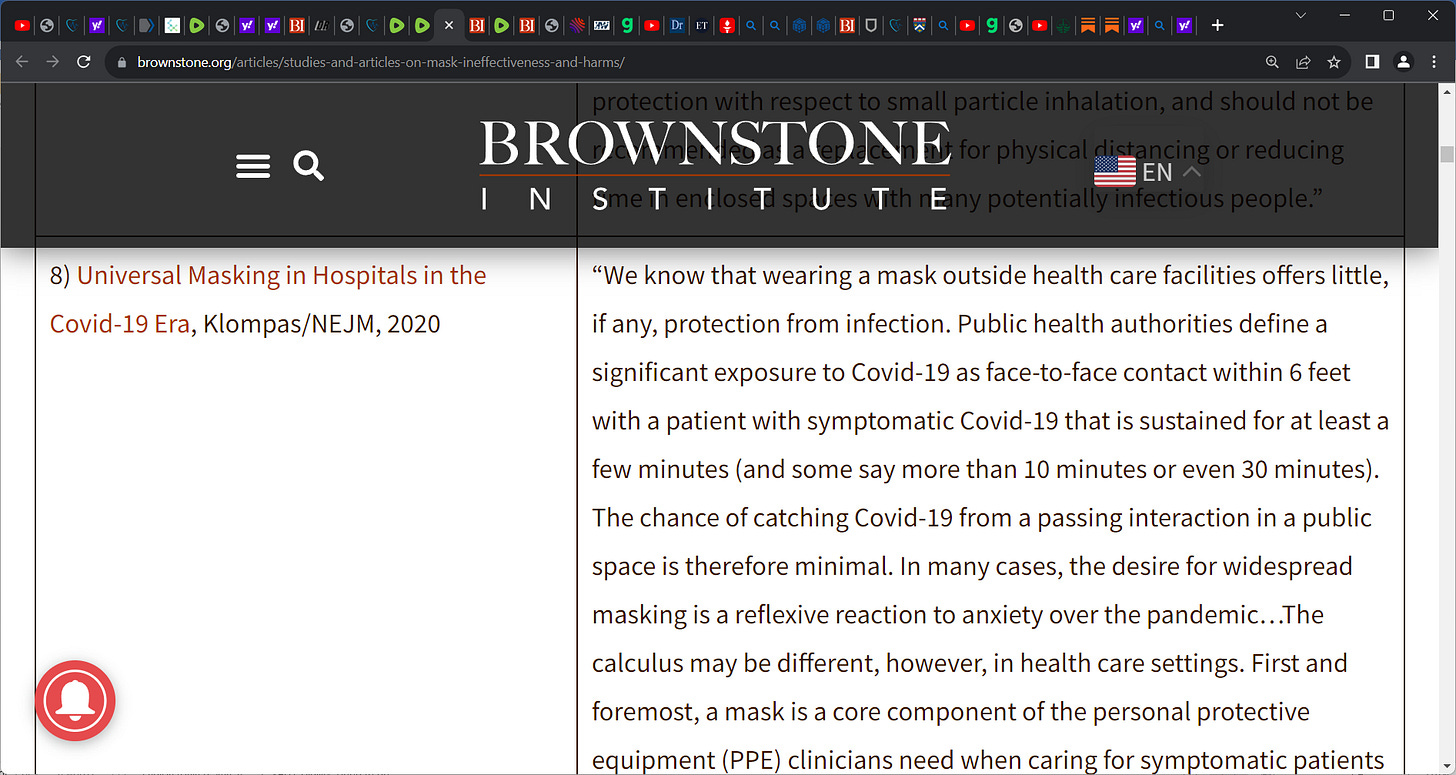Open a new tab with the plus button
Image resolution: width=1456 pixels, height=775 pixels.
[x=1217, y=25]
